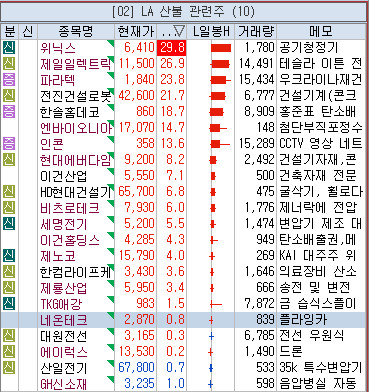Click the 신 badge icon for HD현대건설기
Viewport: 369px width, 392px height.
click(x=9, y=191)
